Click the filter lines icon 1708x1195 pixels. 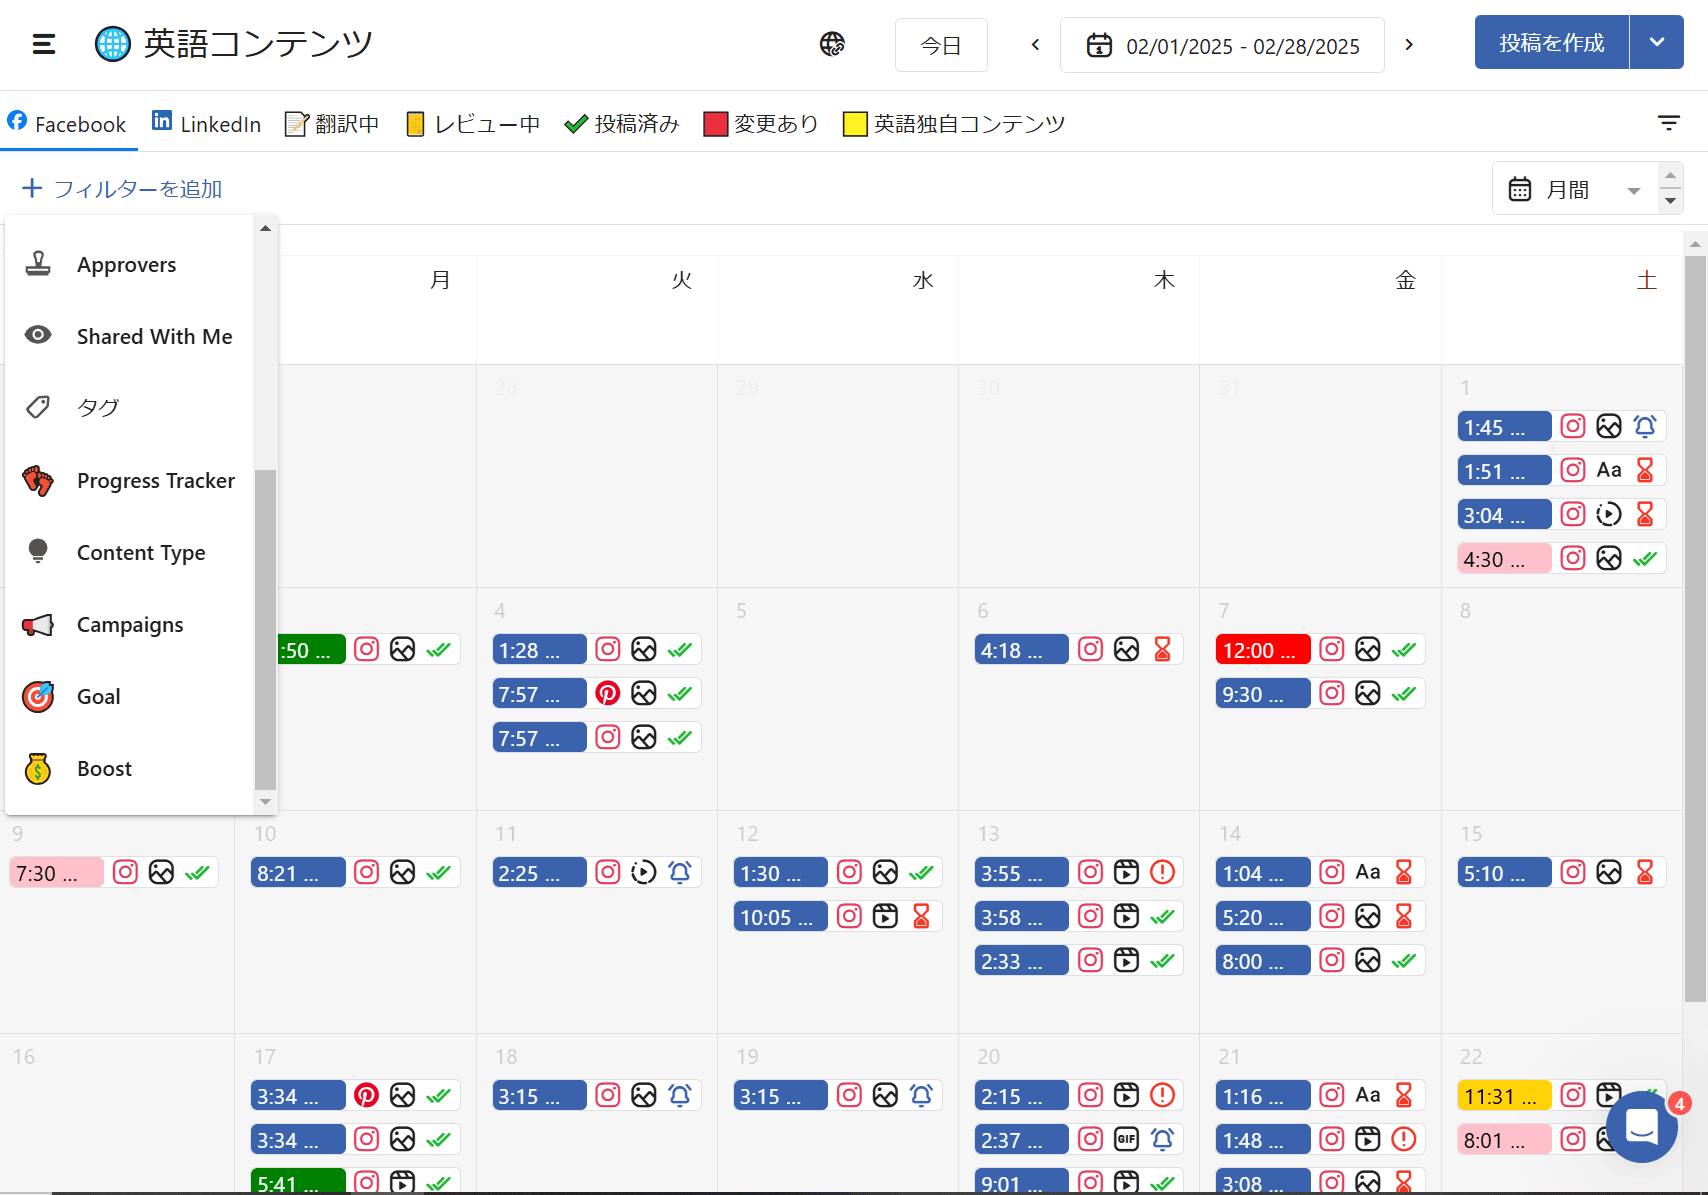1668,123
